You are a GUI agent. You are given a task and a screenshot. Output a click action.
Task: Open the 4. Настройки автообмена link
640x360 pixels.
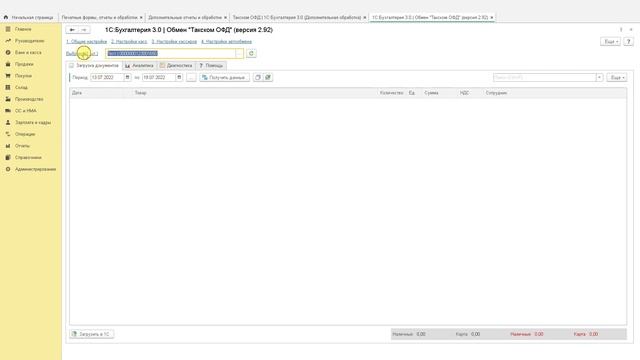click(227, 42)
